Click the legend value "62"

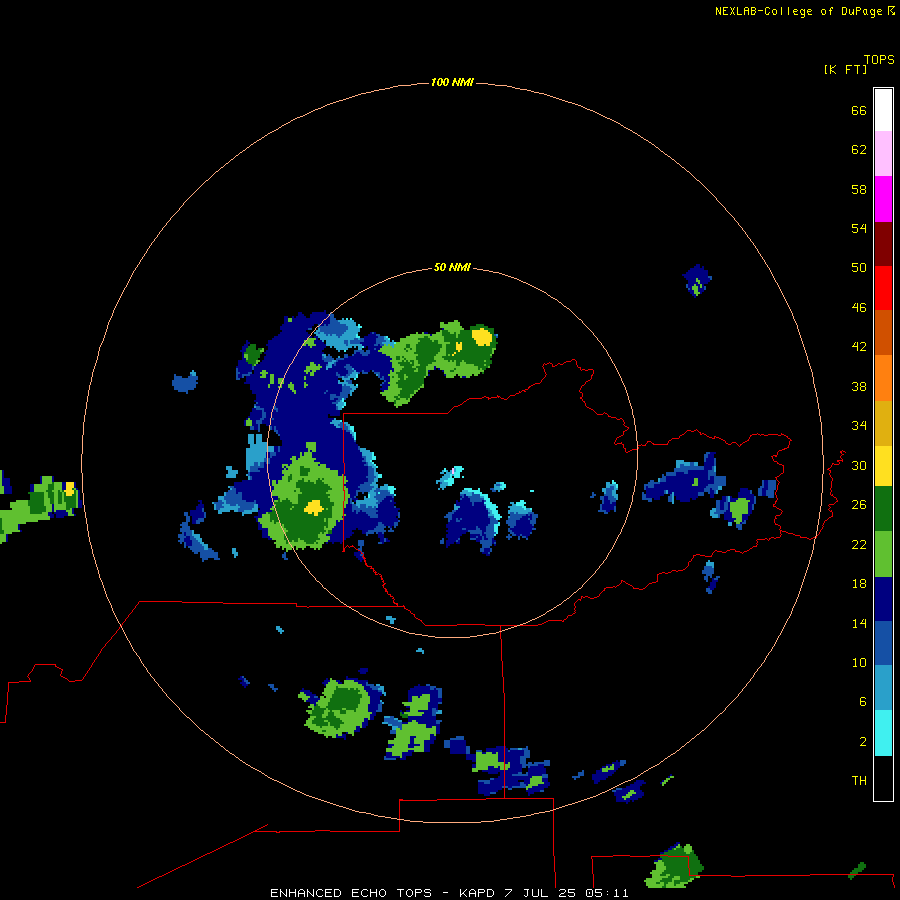[x=859, y=150]
